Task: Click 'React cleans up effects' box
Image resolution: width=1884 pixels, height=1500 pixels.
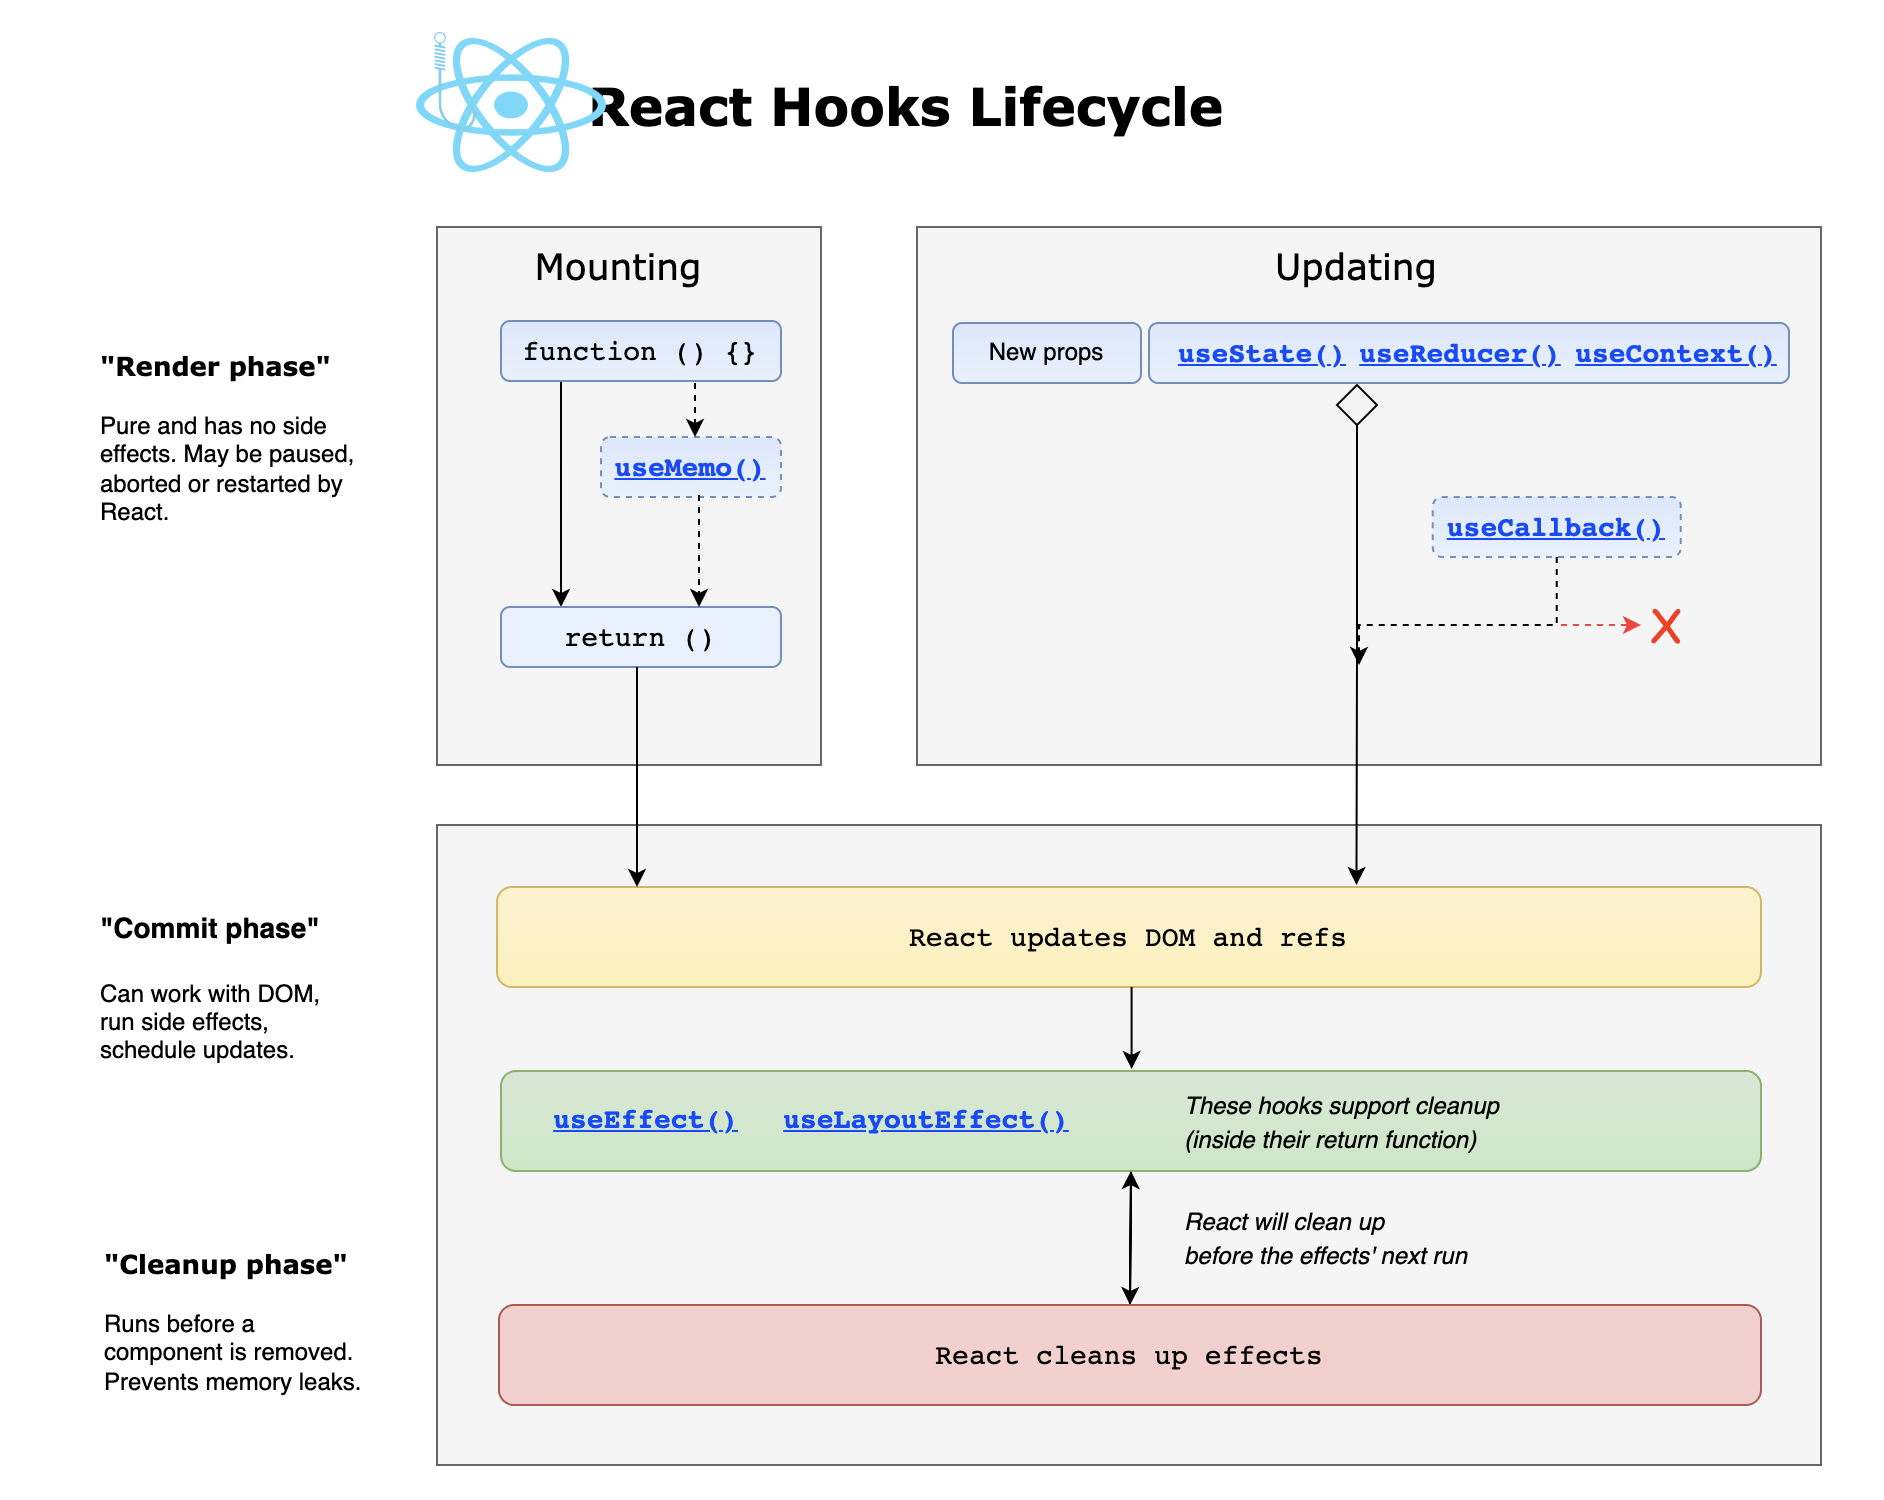Action: 1130,1355
